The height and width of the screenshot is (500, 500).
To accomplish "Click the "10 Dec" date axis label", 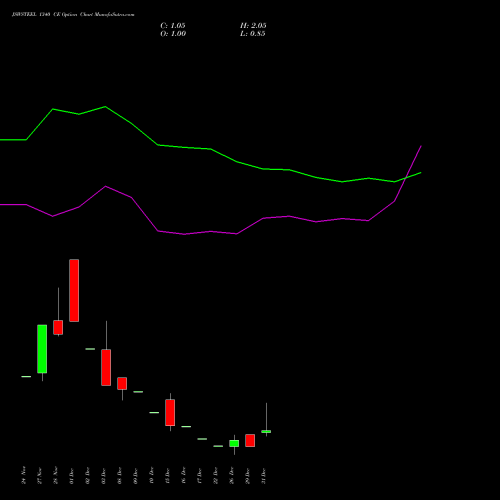I will click(152, 475).
